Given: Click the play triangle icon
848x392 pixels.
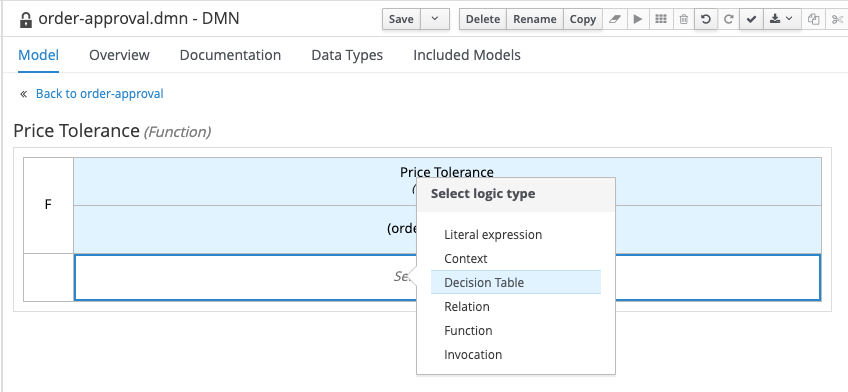Looking at the screenshot, I should click(x=638, y=19).
